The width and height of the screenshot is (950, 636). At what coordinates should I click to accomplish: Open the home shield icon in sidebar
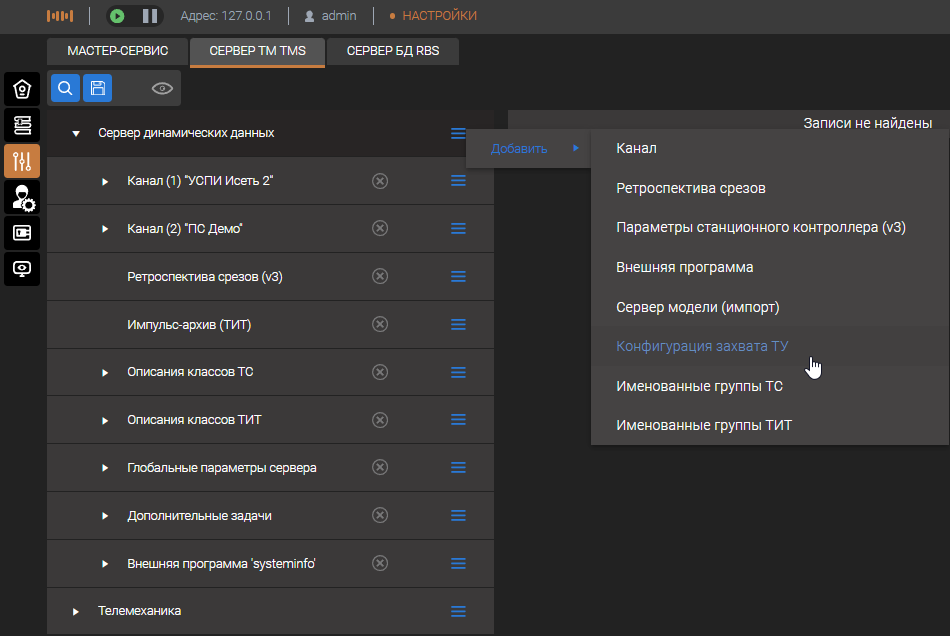[22, 89]
